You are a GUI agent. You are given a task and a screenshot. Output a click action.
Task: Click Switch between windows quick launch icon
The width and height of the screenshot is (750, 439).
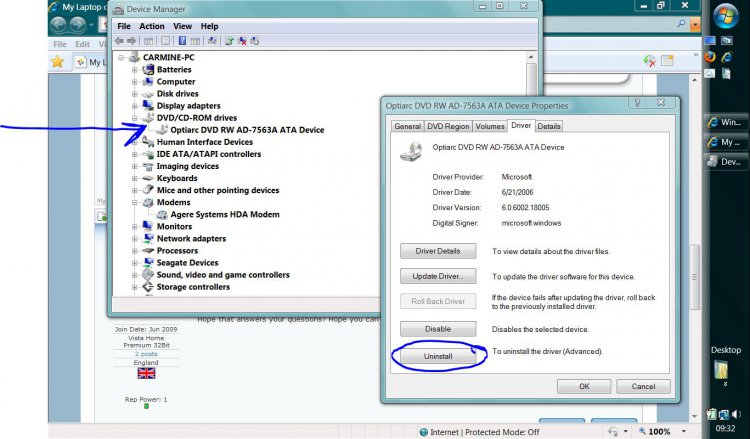727,41
